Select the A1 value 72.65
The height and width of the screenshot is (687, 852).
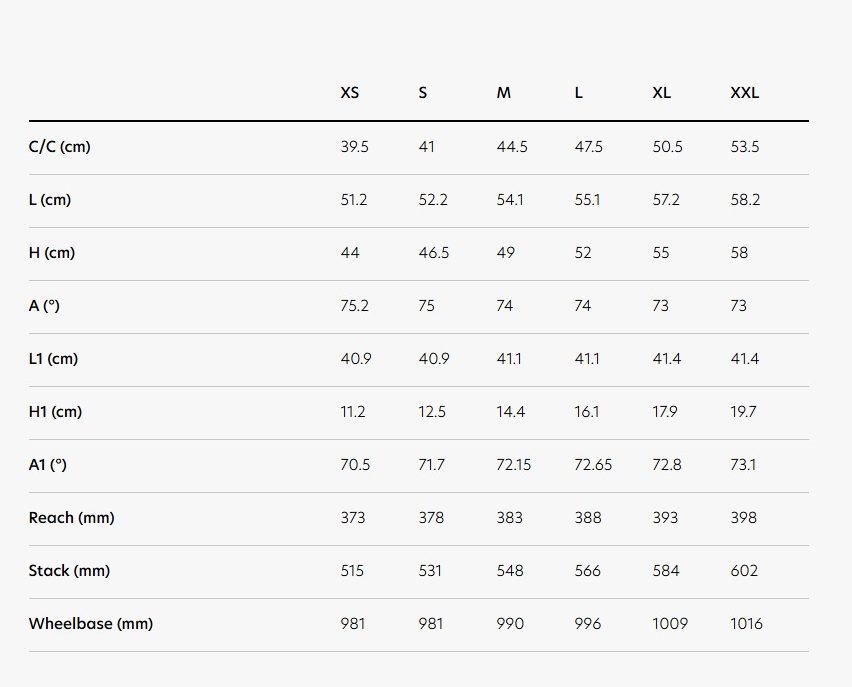593,465
